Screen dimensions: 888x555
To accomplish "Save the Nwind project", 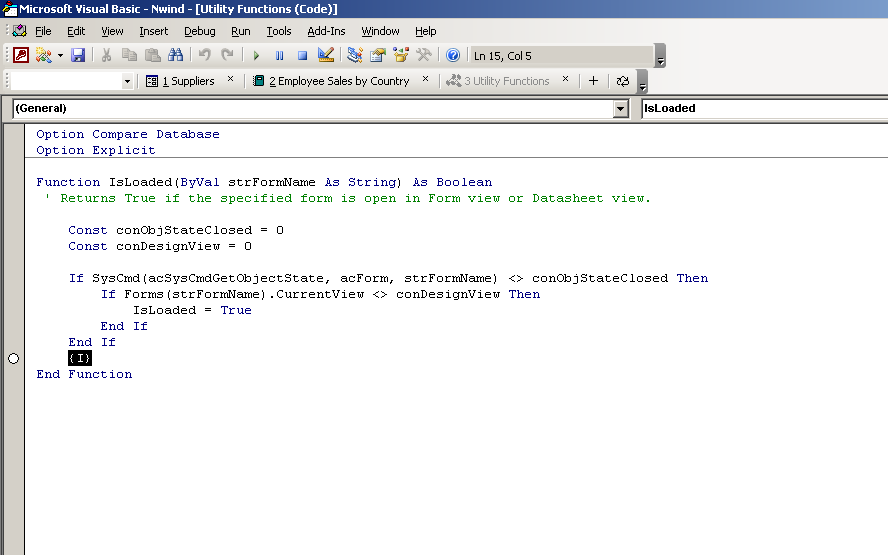I will [x=78, y=55].
